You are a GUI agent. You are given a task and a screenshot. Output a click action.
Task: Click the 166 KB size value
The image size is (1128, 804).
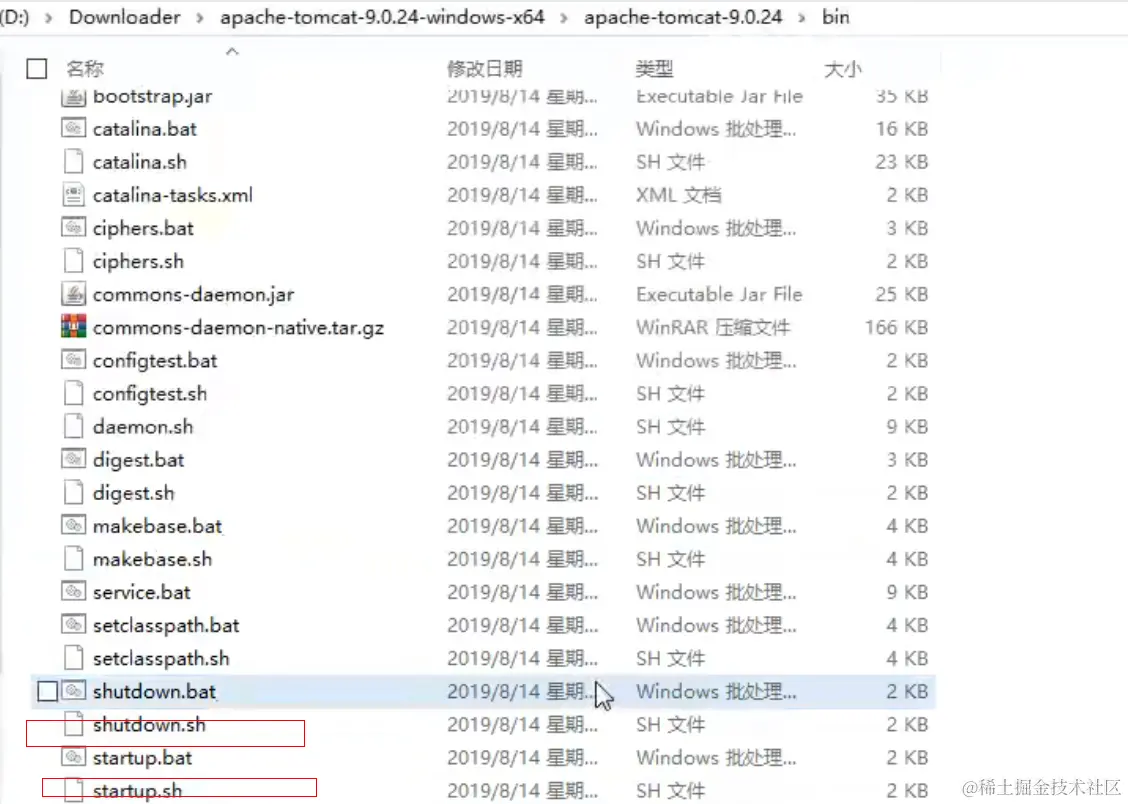[x=896, y=328]
